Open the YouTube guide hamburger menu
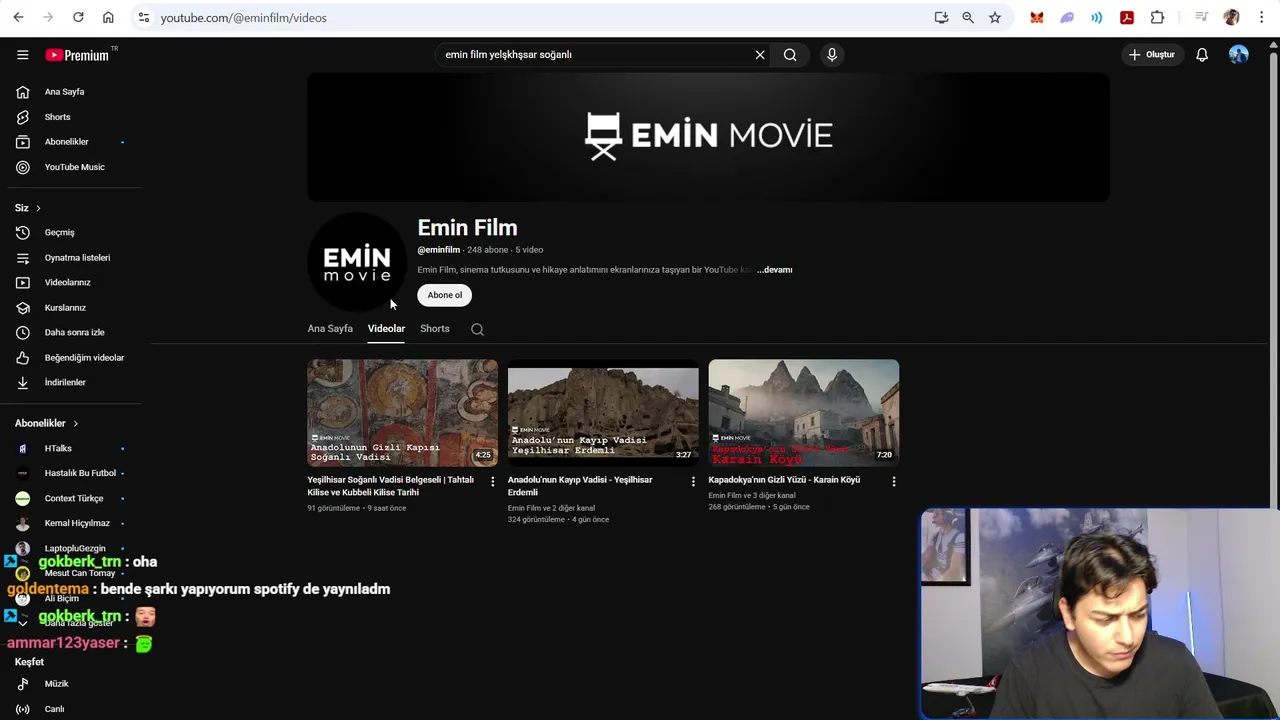The image size is (1280, 720). (22, 55)
